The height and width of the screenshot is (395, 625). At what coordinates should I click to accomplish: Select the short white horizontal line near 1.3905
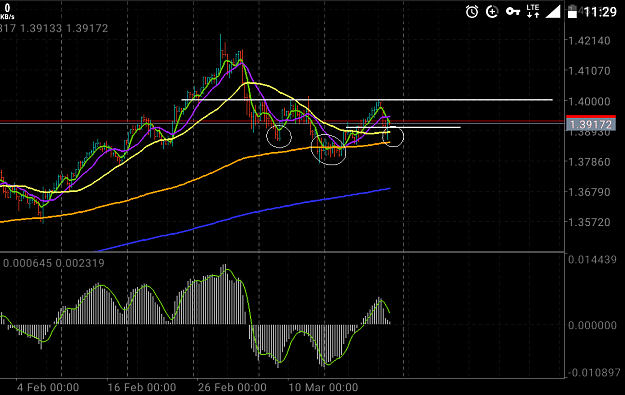(403, 128)
